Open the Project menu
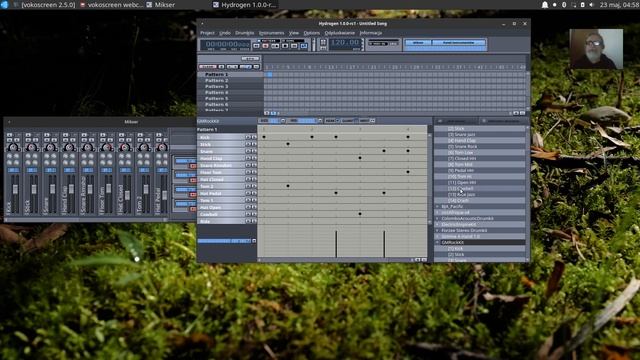This screenshot has height=360, width=640. tap(207, 33)
